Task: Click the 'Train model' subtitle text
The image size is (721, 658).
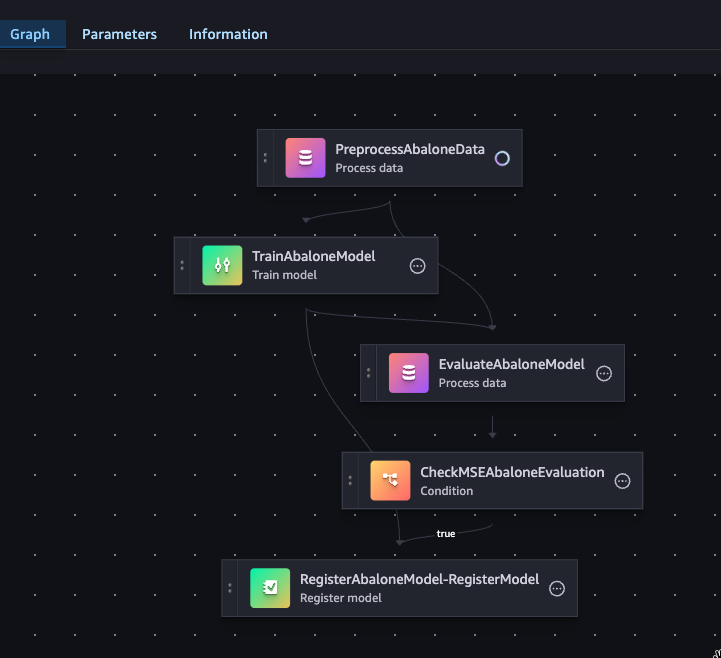Action: click(x=284, y=275)
